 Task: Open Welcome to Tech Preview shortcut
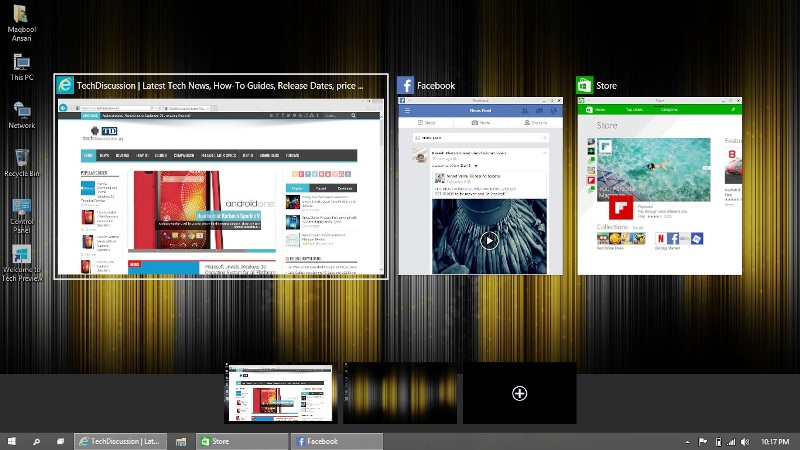pyautogui.click(x=21, y=260)
